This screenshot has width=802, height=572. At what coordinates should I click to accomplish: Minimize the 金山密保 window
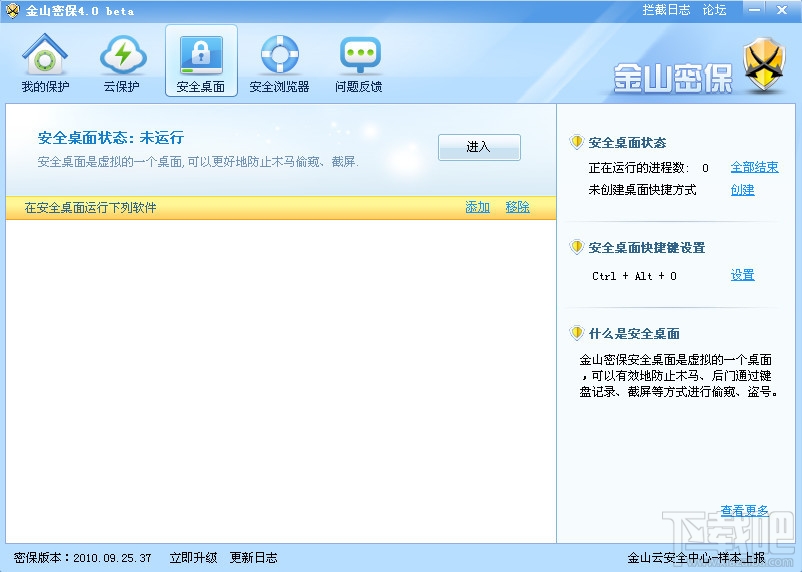coord(754,10)
